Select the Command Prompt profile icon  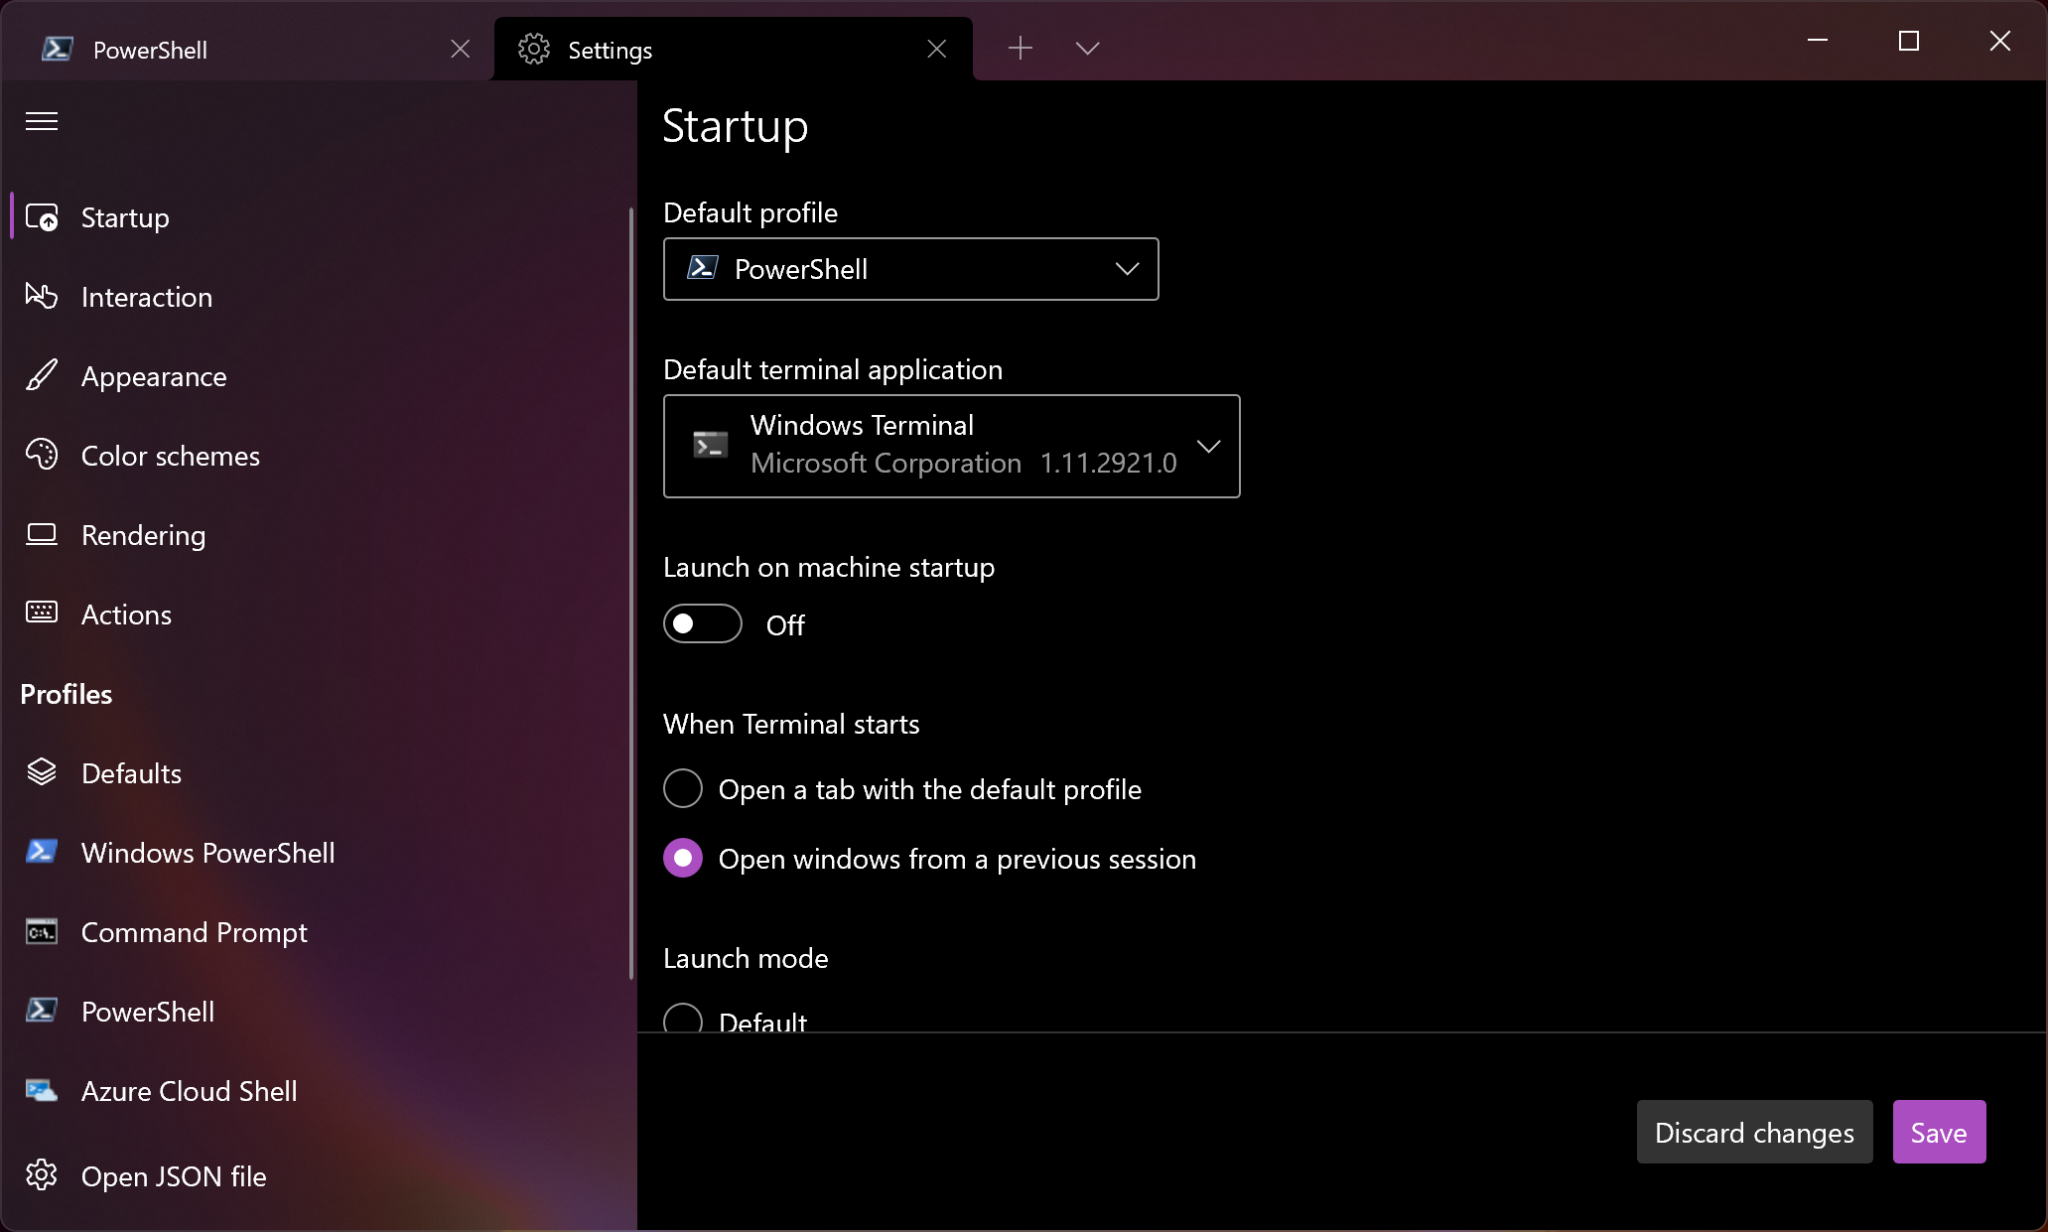point(41,932)
